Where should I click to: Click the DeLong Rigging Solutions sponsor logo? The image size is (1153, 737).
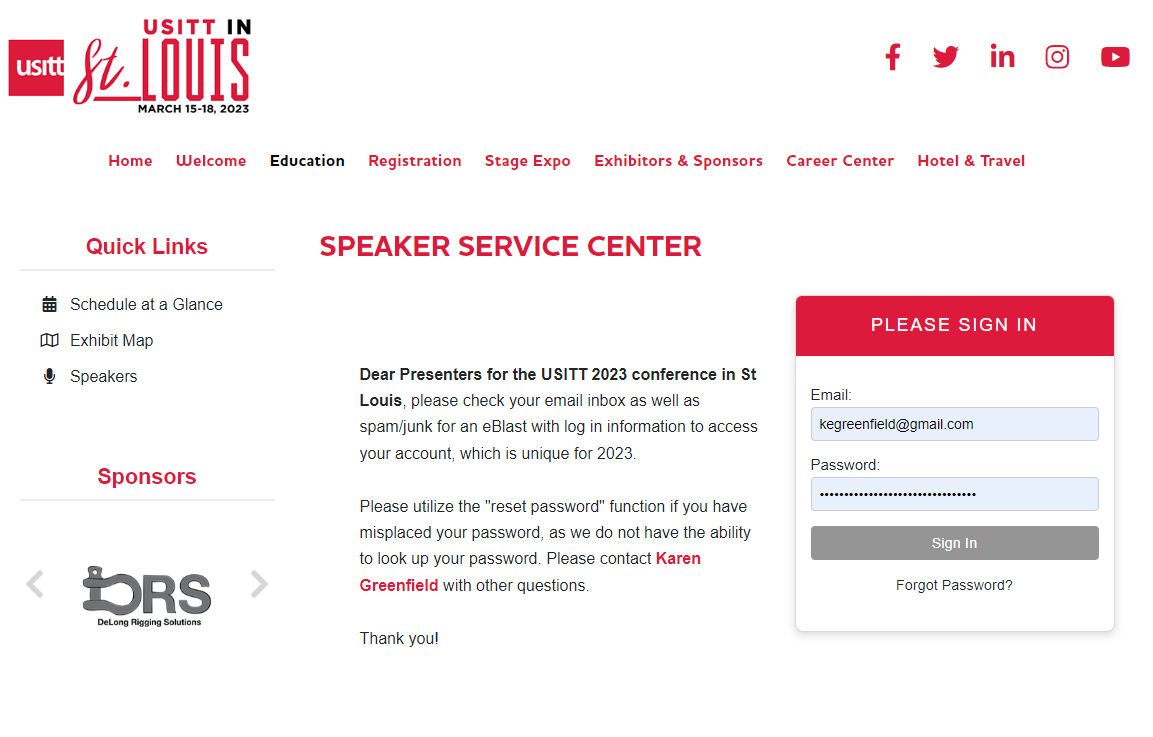point(147,596)
